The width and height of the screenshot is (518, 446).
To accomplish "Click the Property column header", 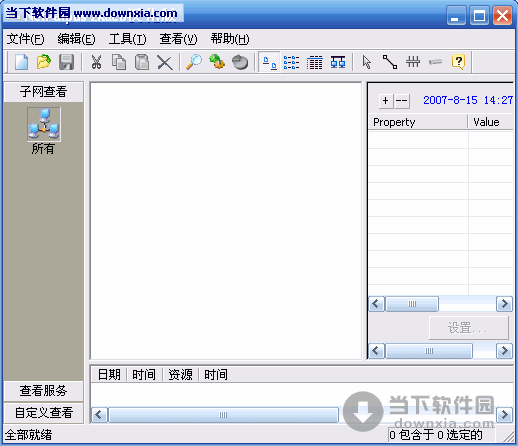I will tap(418, 122).
